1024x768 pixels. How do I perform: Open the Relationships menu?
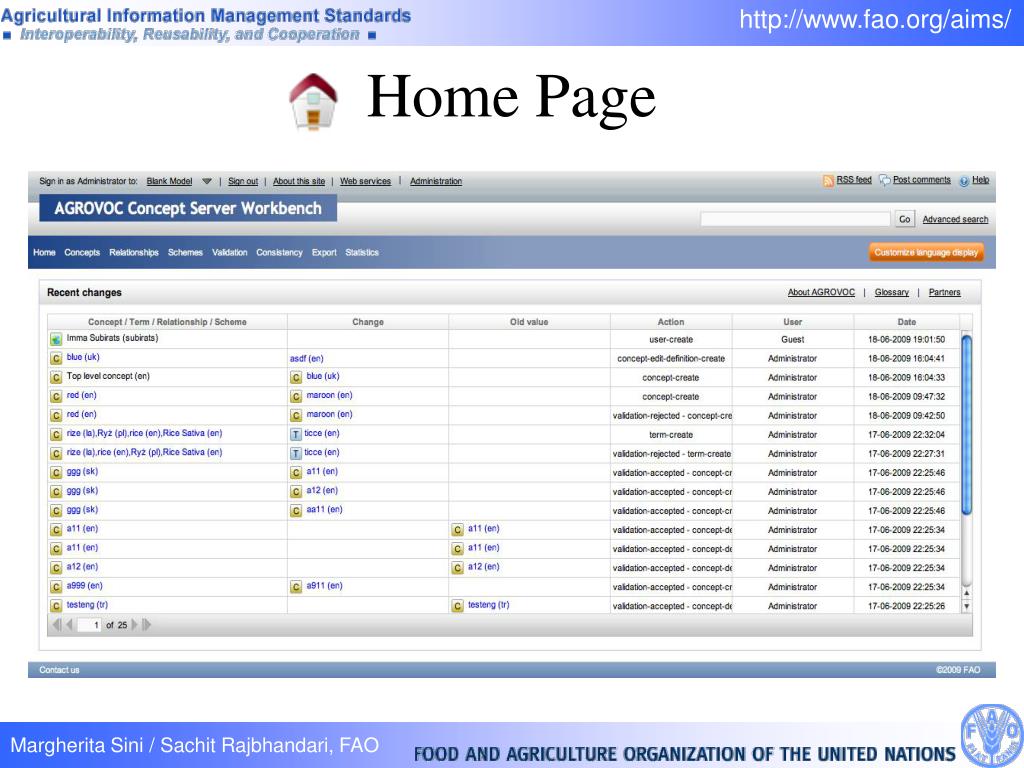[x=134, y=253]
